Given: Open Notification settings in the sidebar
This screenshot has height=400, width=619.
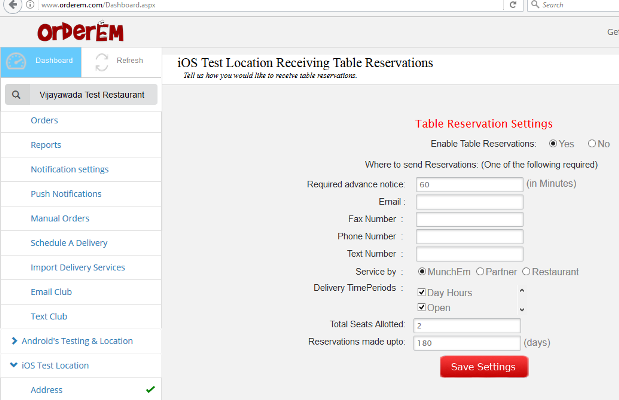Looking at the screenshot, I should (x=69, y=169).
